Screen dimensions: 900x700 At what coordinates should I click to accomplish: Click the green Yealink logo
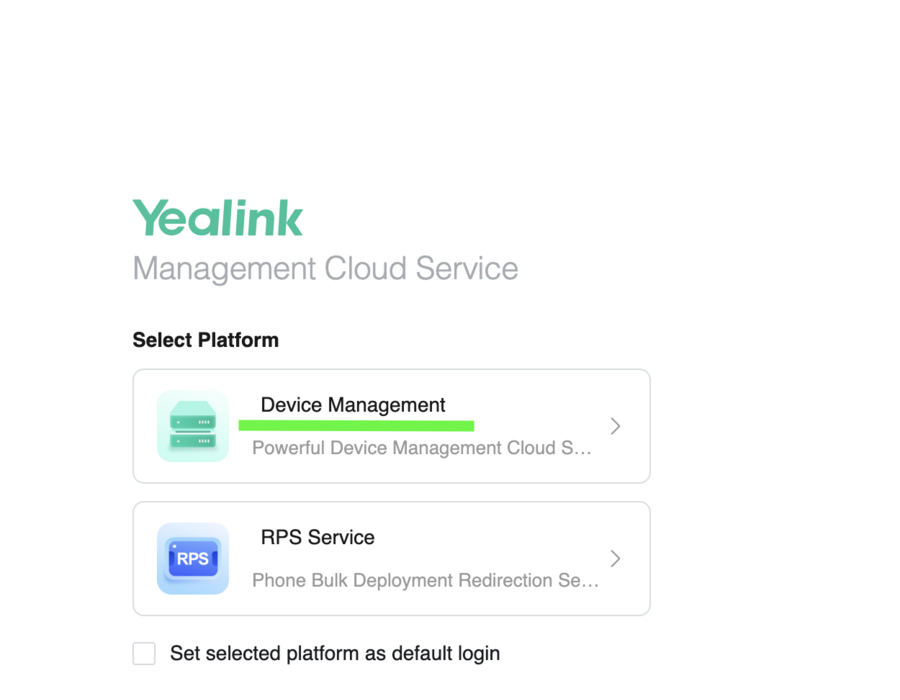[218, 217]
